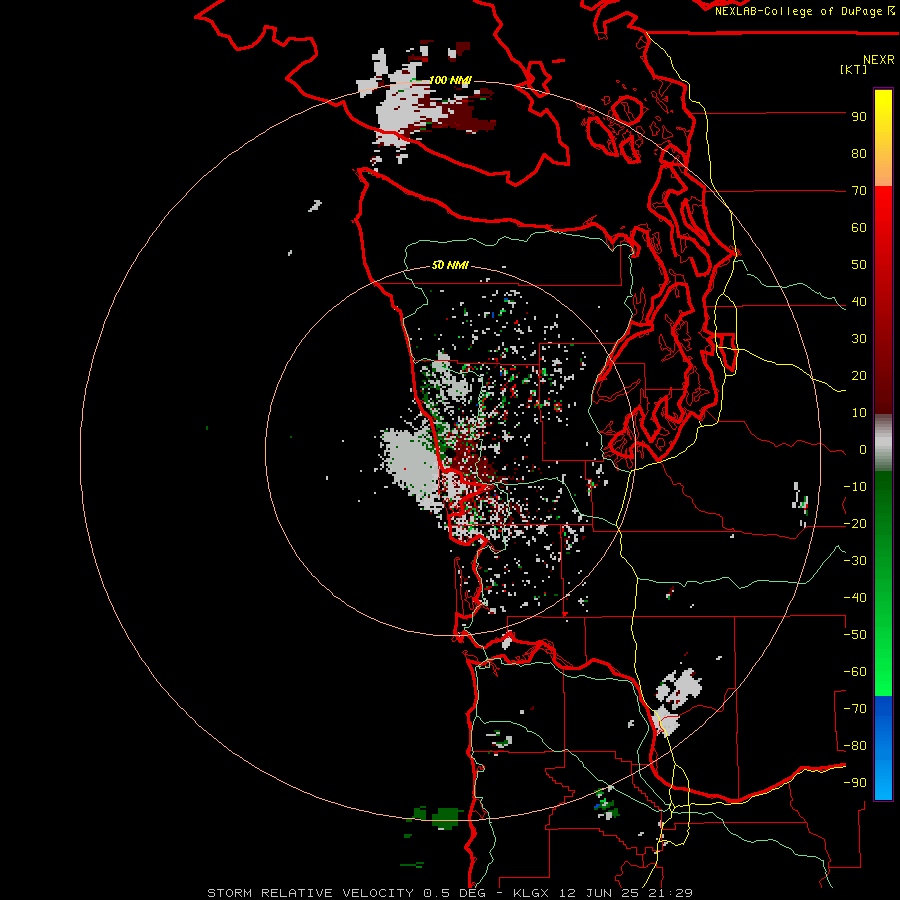900x900 pixels.
Task: Click the 30 value on the velocity scale
Action: [859, 339]
